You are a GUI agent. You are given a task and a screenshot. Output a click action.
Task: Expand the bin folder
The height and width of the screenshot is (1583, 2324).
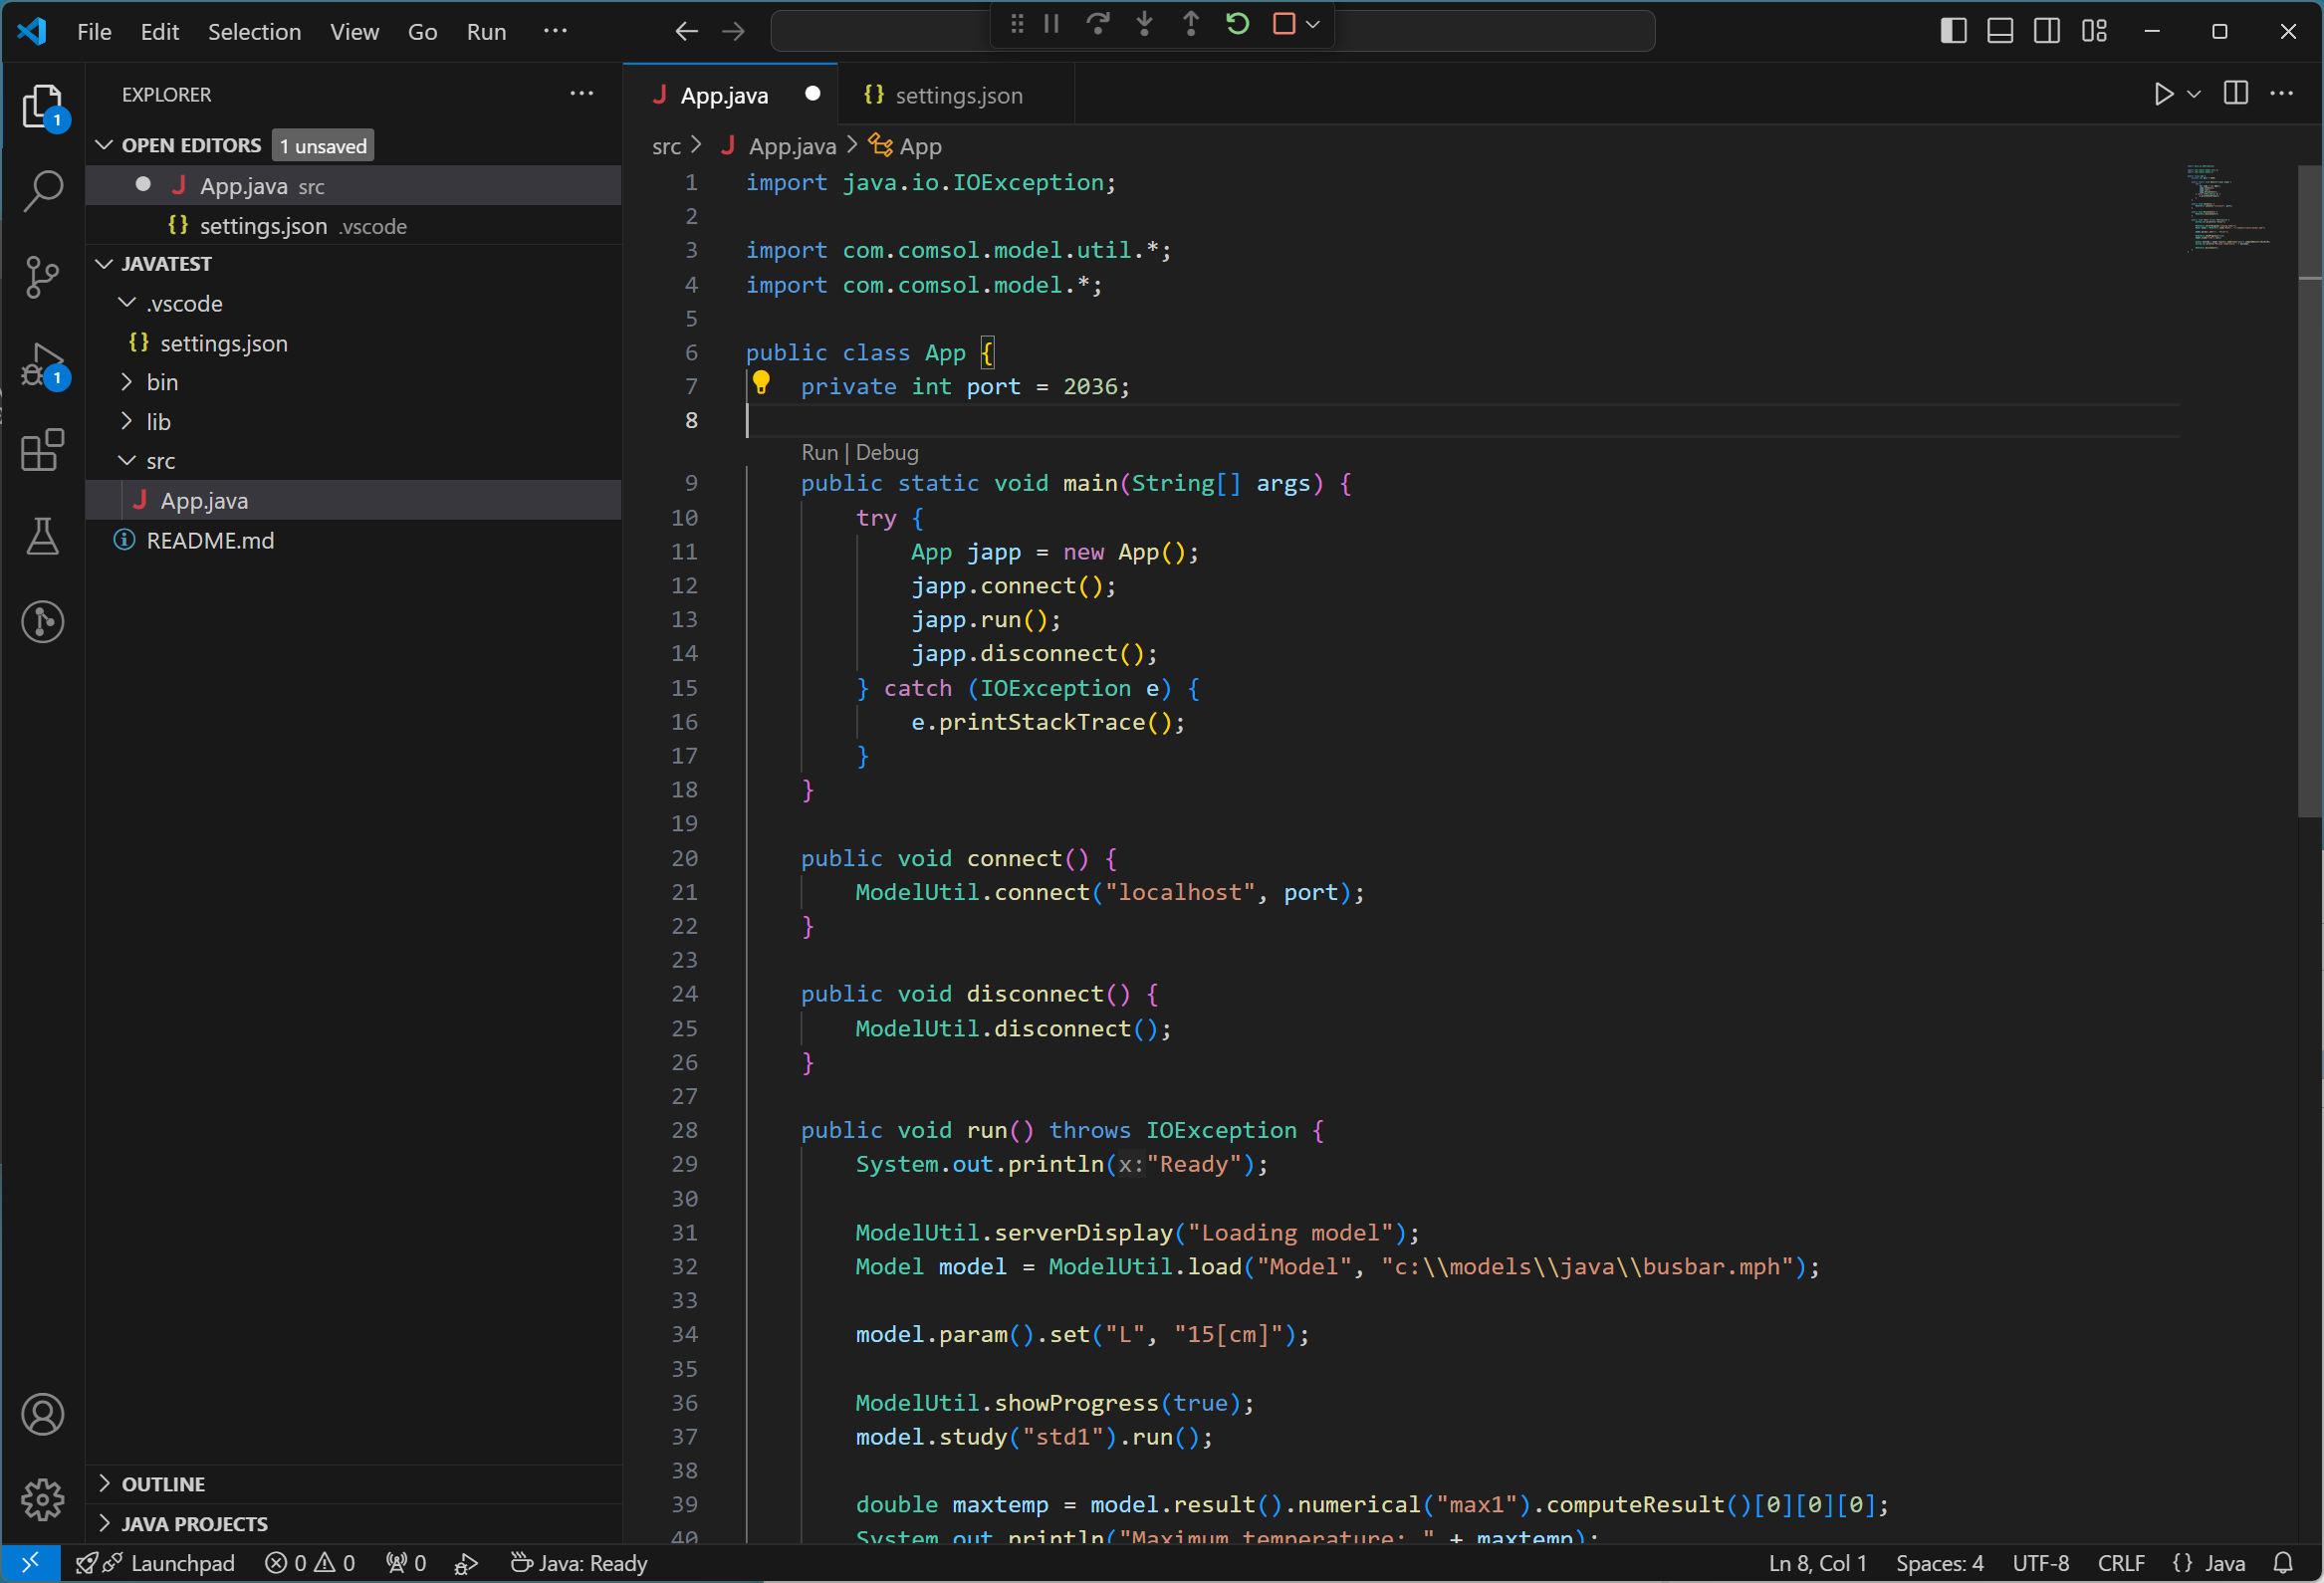[162, 382]
